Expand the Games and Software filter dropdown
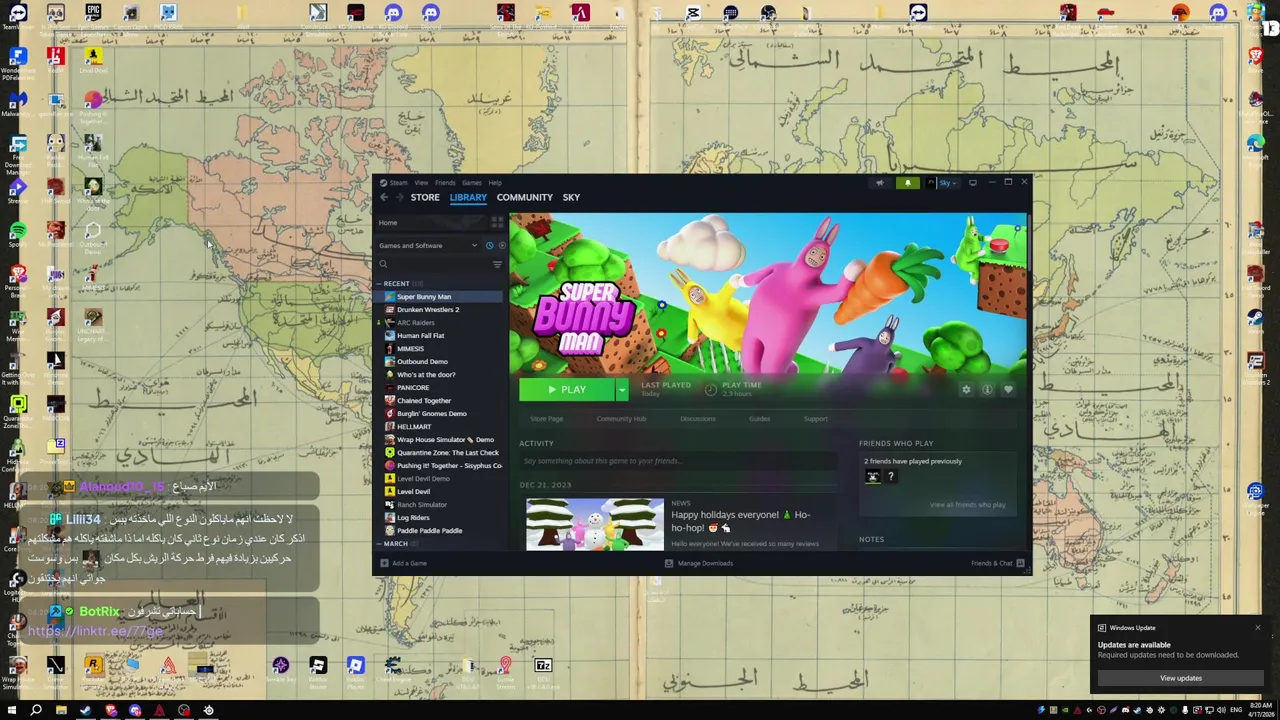Screen dimensions: 1280x720 429,245
